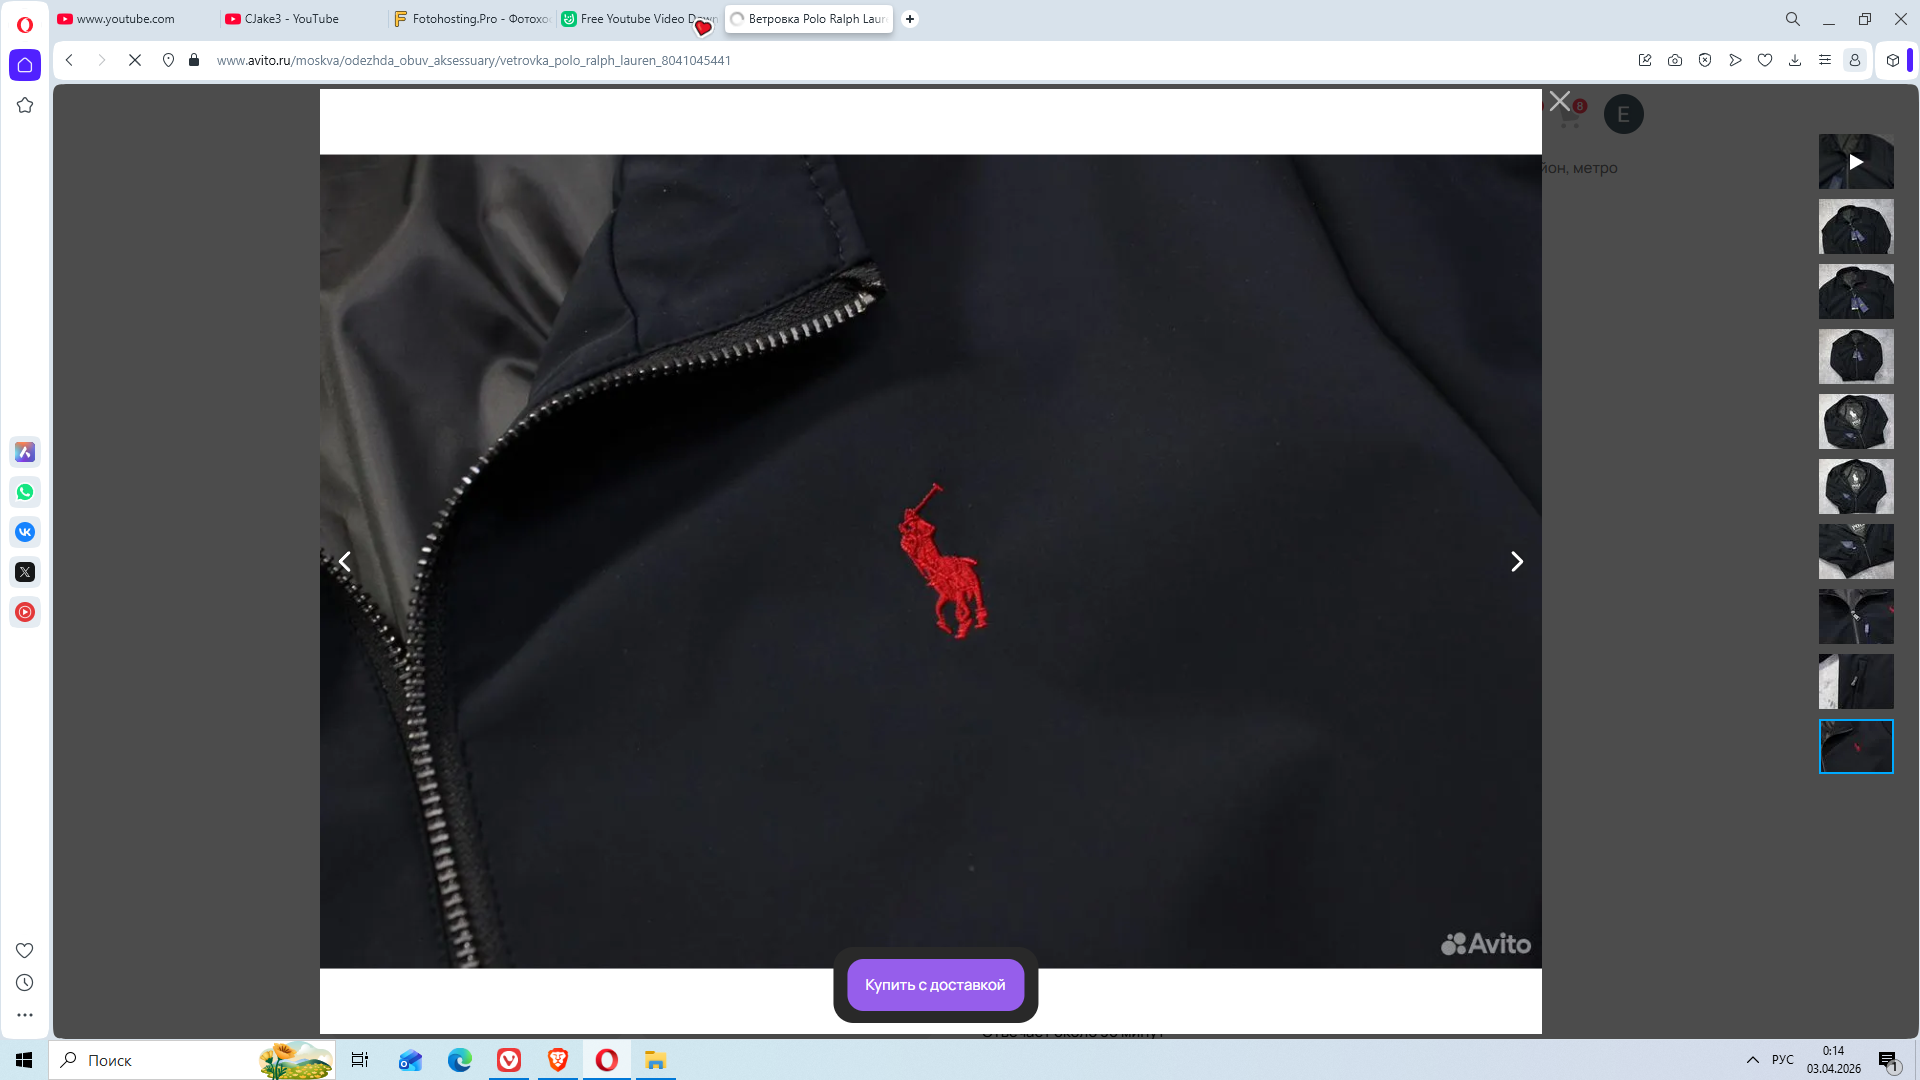Open X (Twitter) sidebar panel
Image resolution: width=1920 pixels, height=1080 pixels.
[x=25, y=572]
